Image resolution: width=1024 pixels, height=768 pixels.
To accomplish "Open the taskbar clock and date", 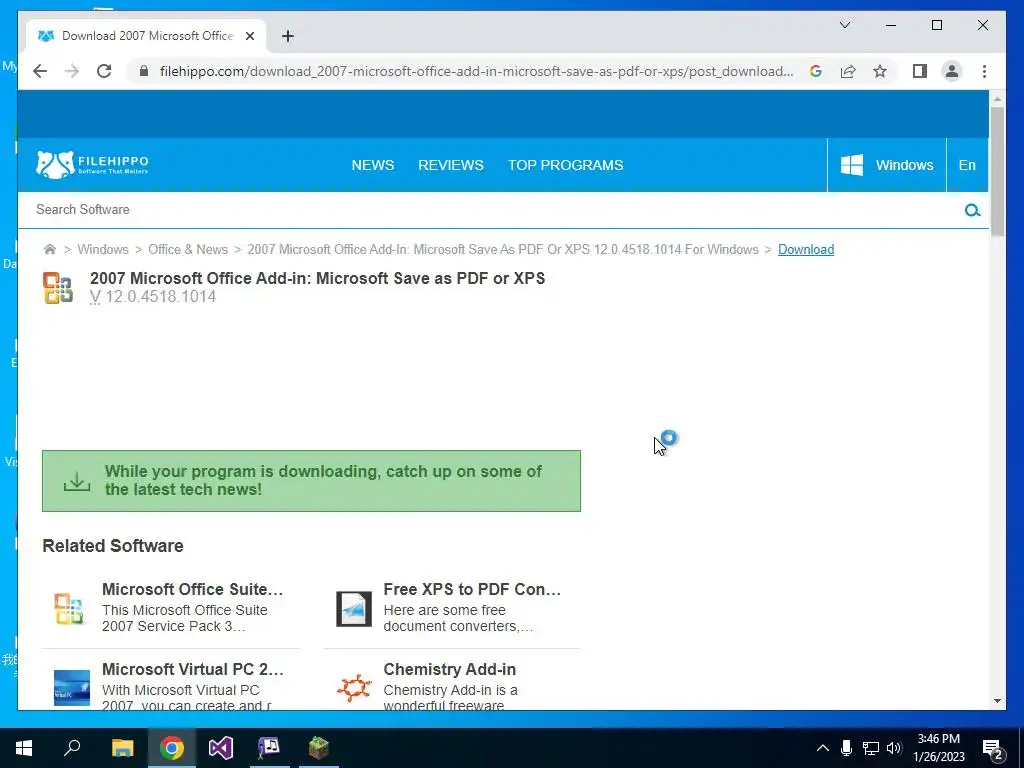I will pyautogui.click(x=939, y=748).
